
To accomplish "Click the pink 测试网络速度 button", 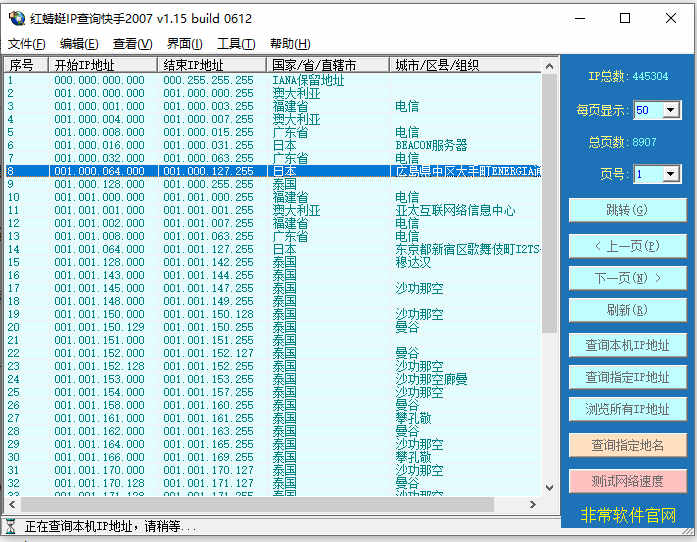I will point(627,481).
